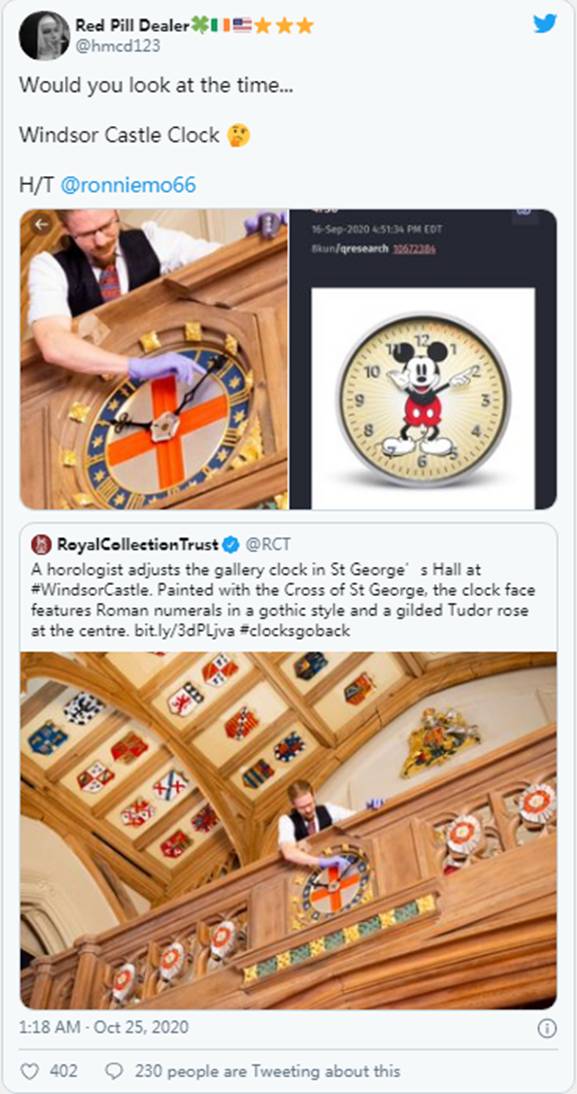This screenshot has width=577, height=1094.
Task: Click the Red Pill Dealer display name
Action: point(133,26)
